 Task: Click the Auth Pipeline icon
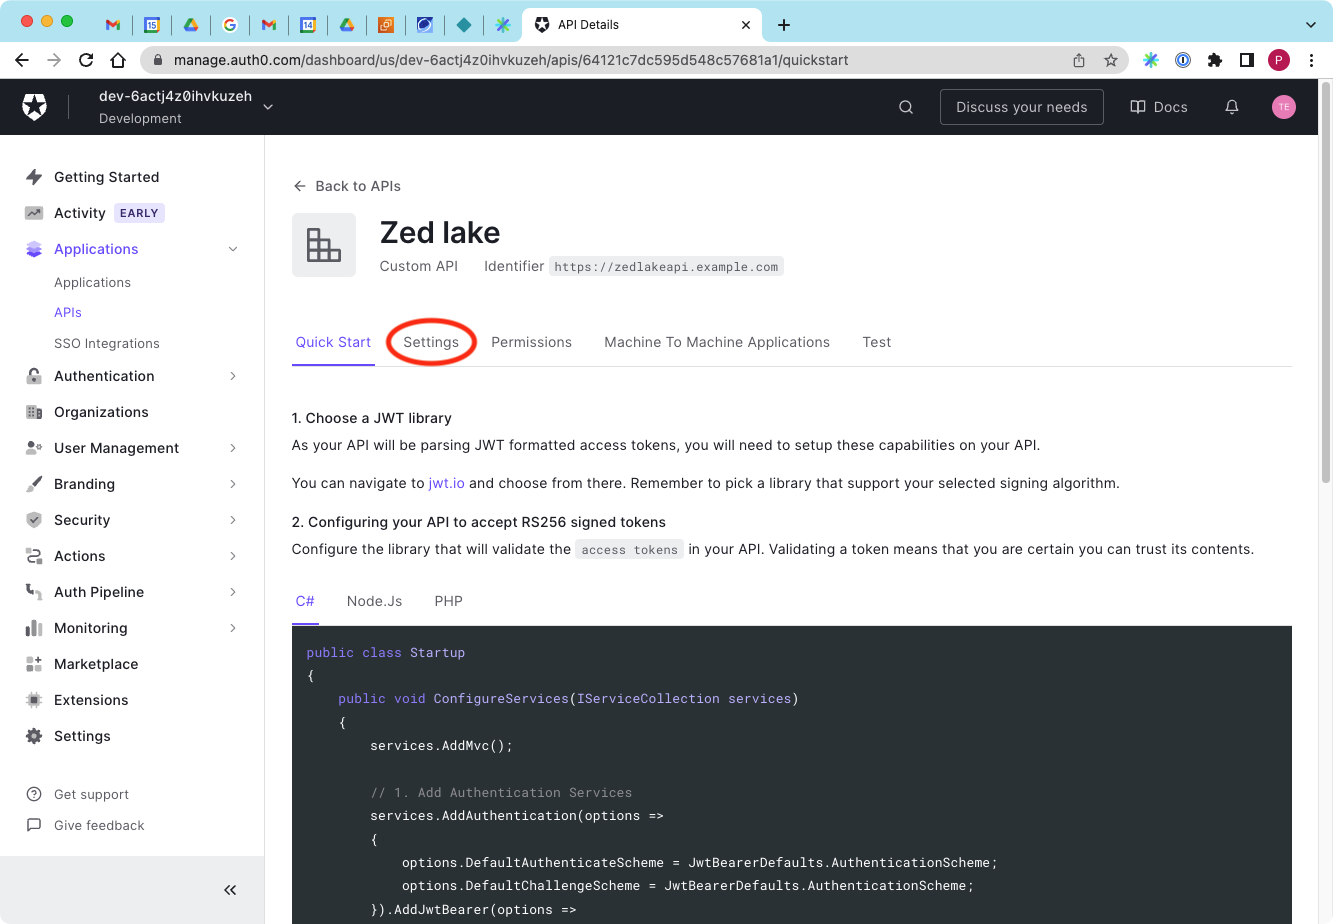34,592
